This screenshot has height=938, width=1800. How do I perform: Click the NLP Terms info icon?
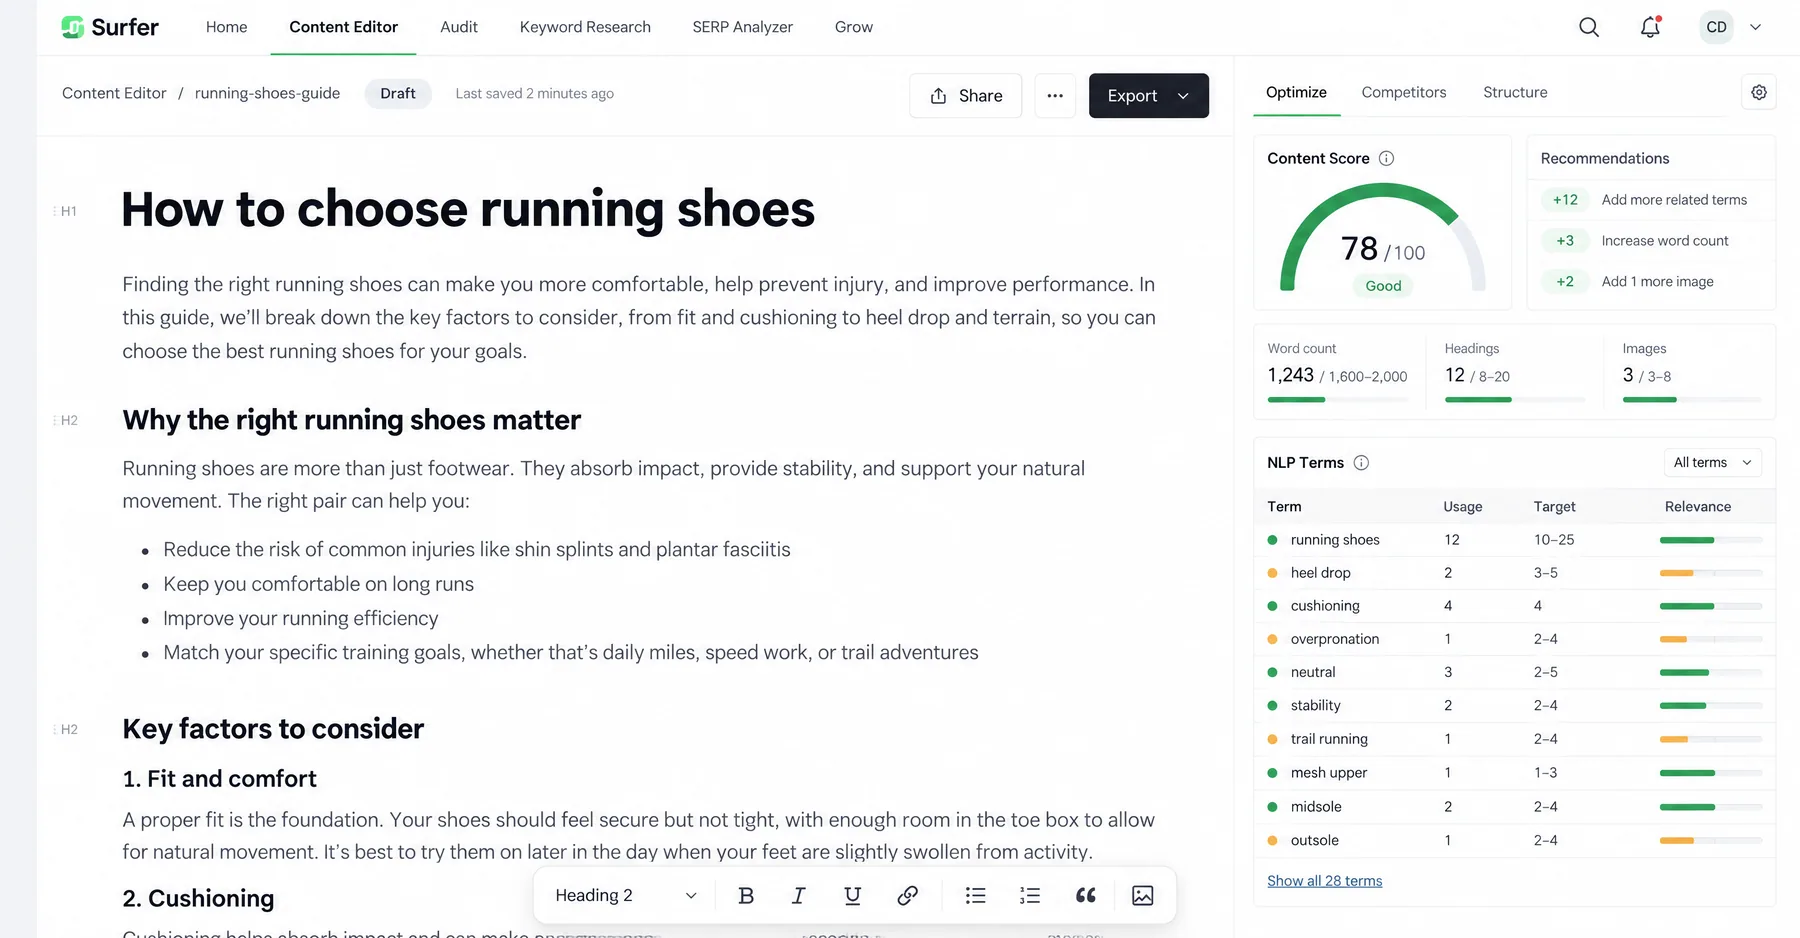point(1361,462)
